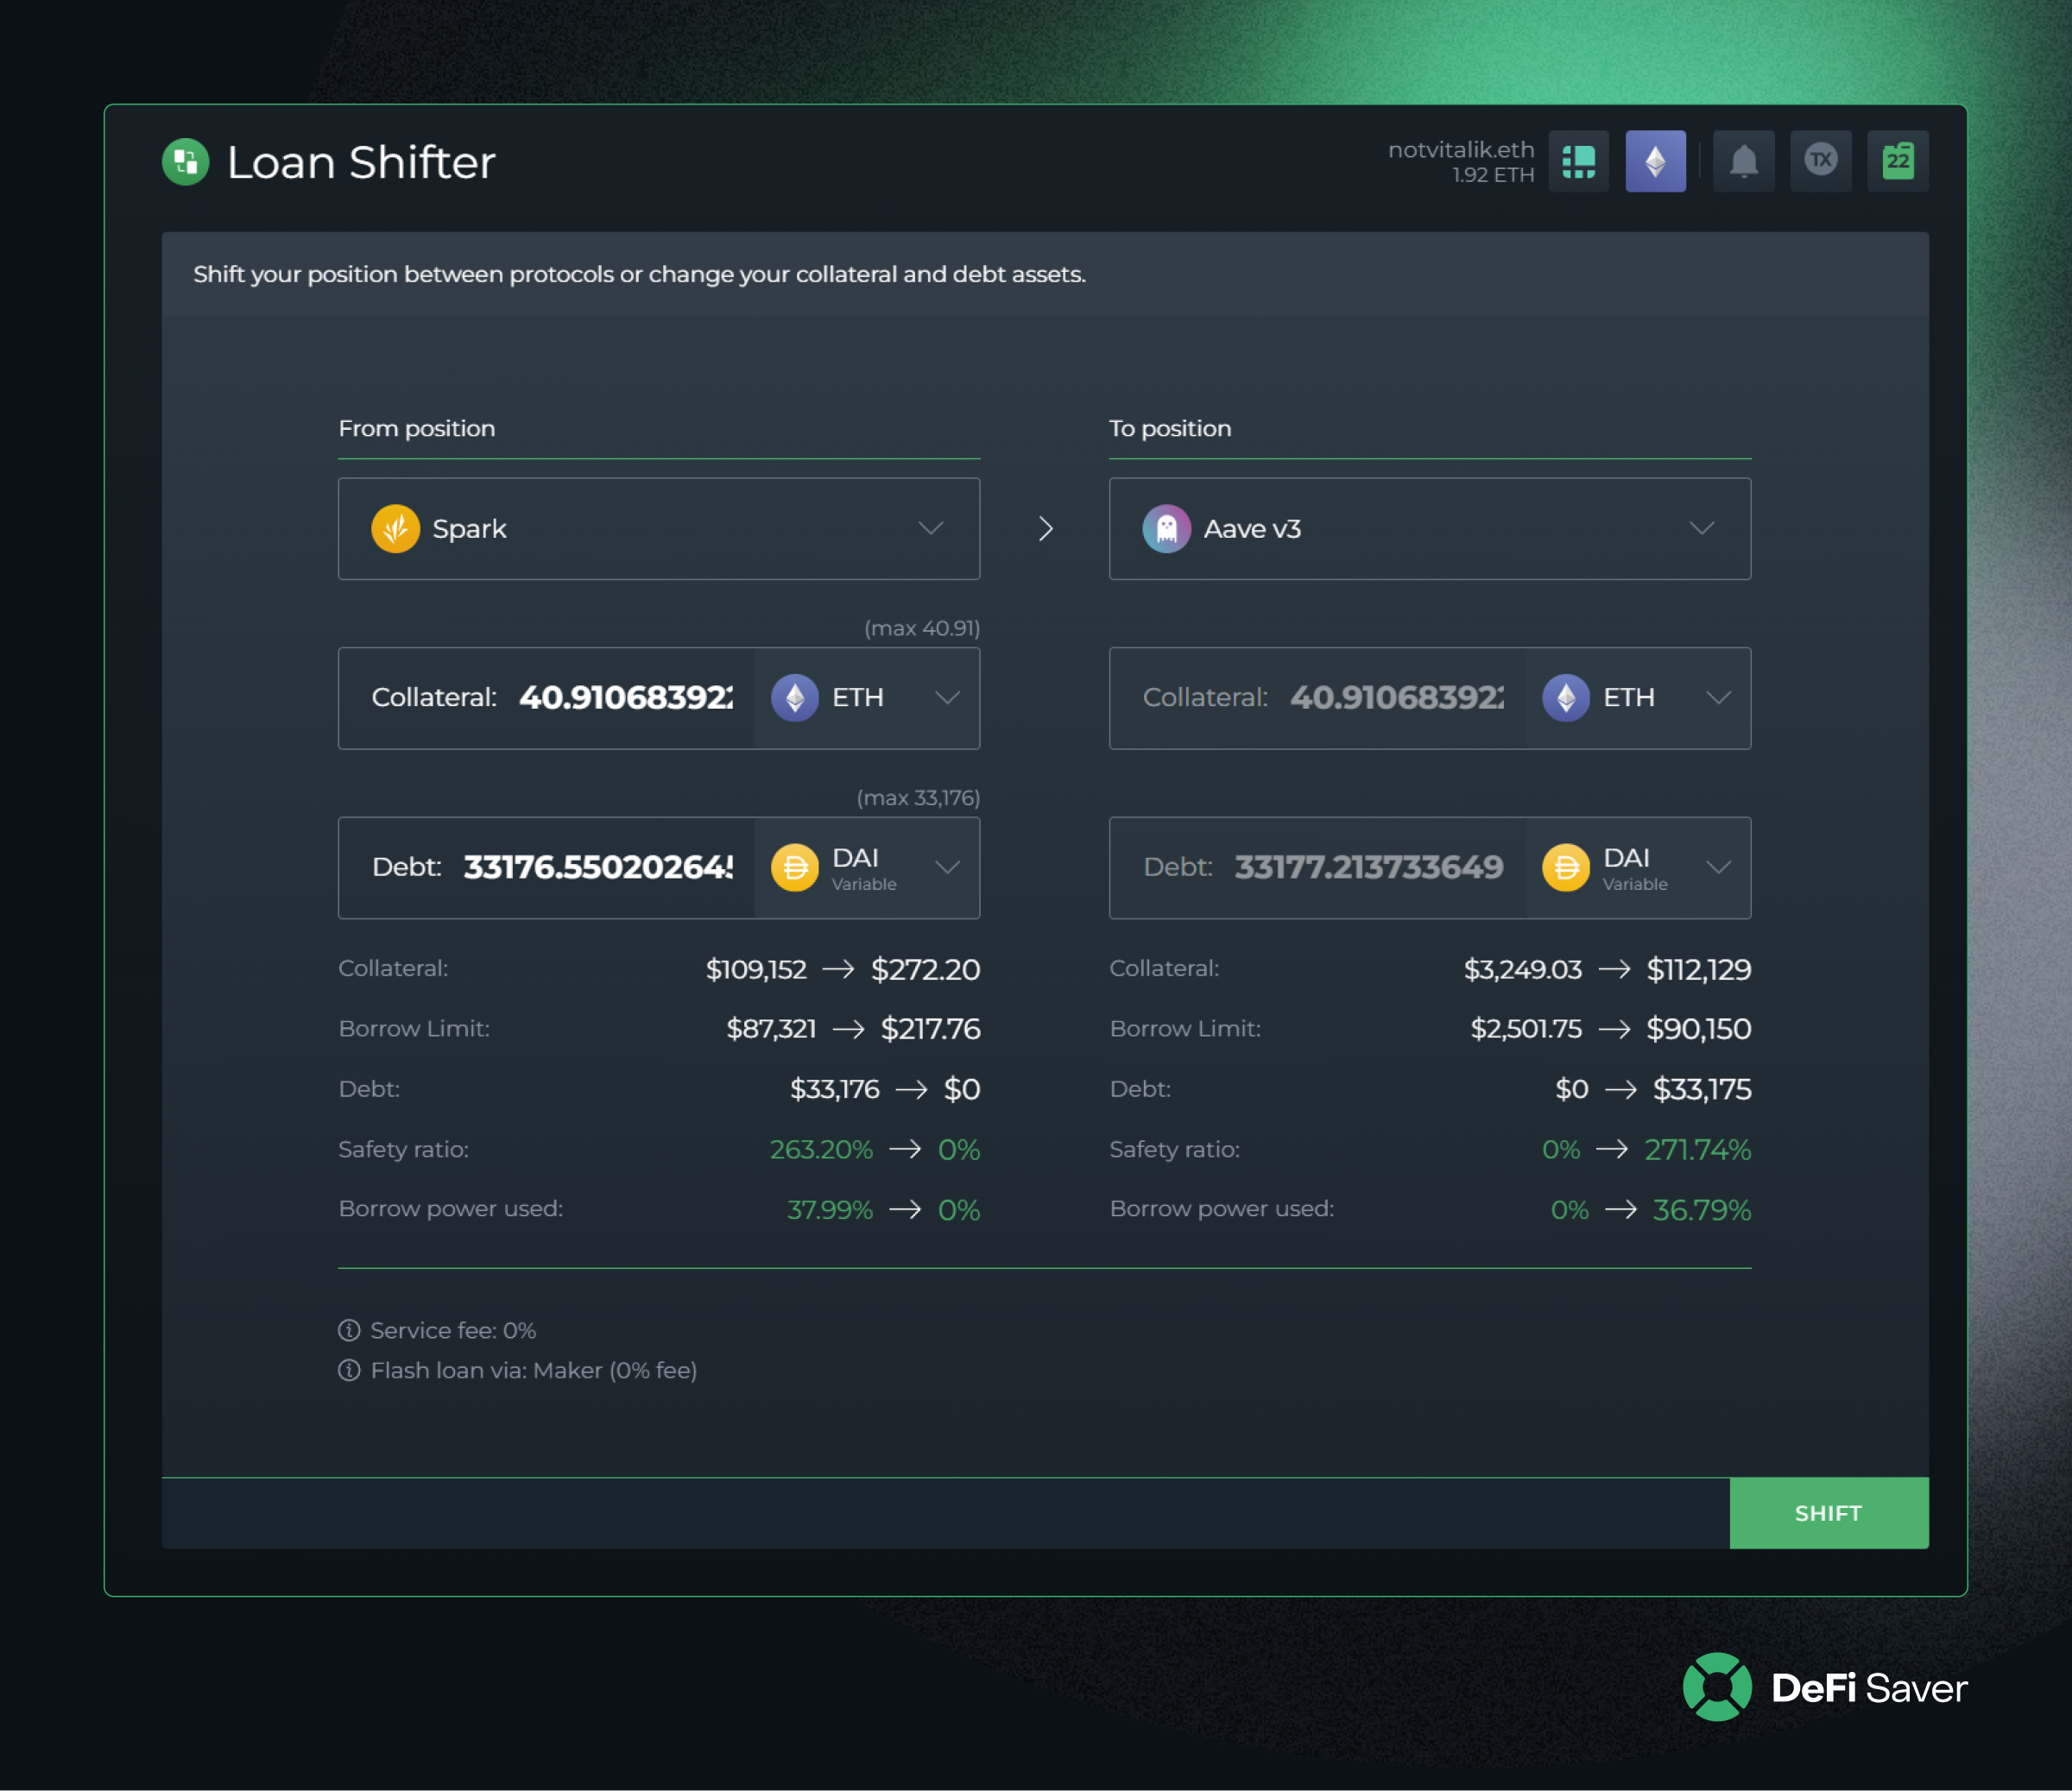Click the DAI coin icon in To debt
The height and width of the screenshot is (1791, 2072).
coord(1566,867)
